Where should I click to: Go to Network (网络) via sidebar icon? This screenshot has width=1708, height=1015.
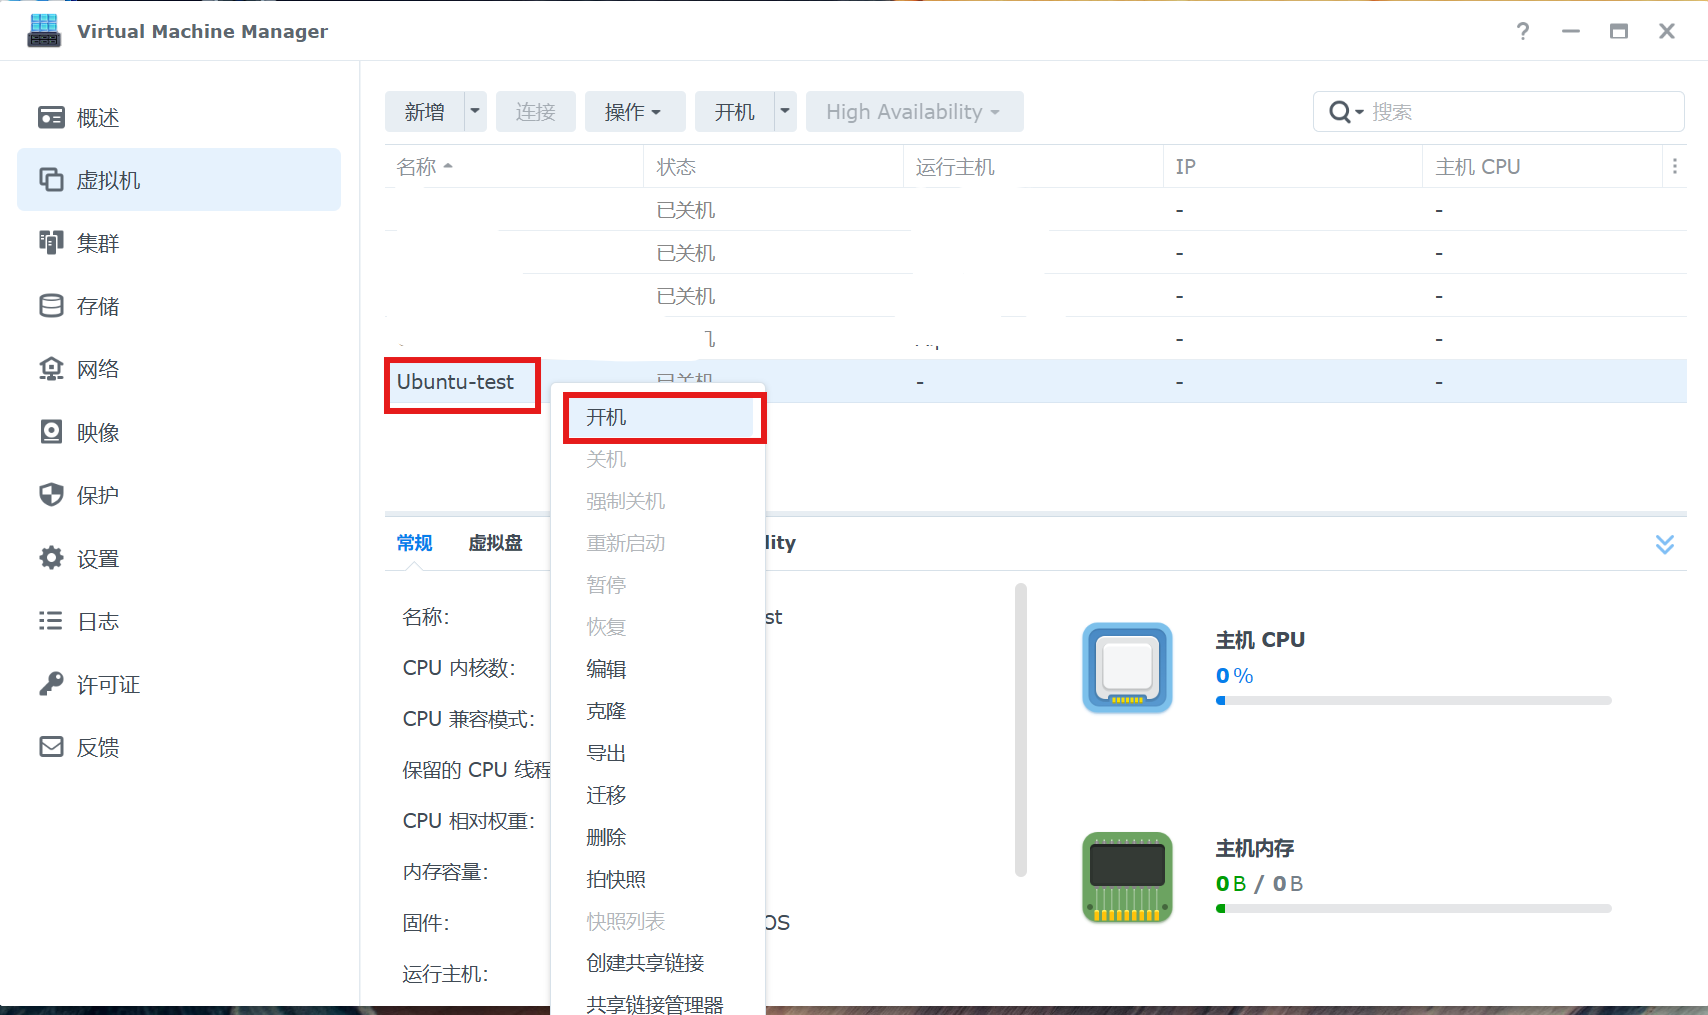[x=51, y=369]
